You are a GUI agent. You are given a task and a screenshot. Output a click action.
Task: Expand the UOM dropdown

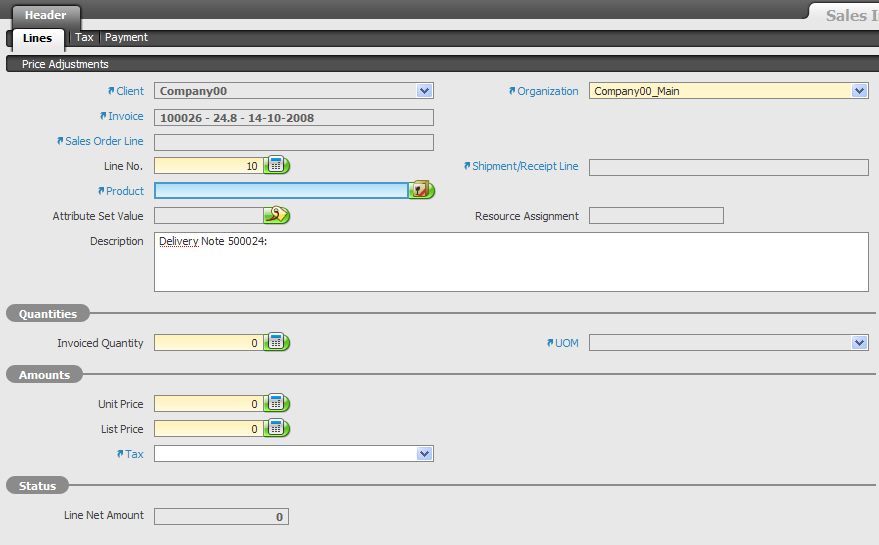point(859,343)
